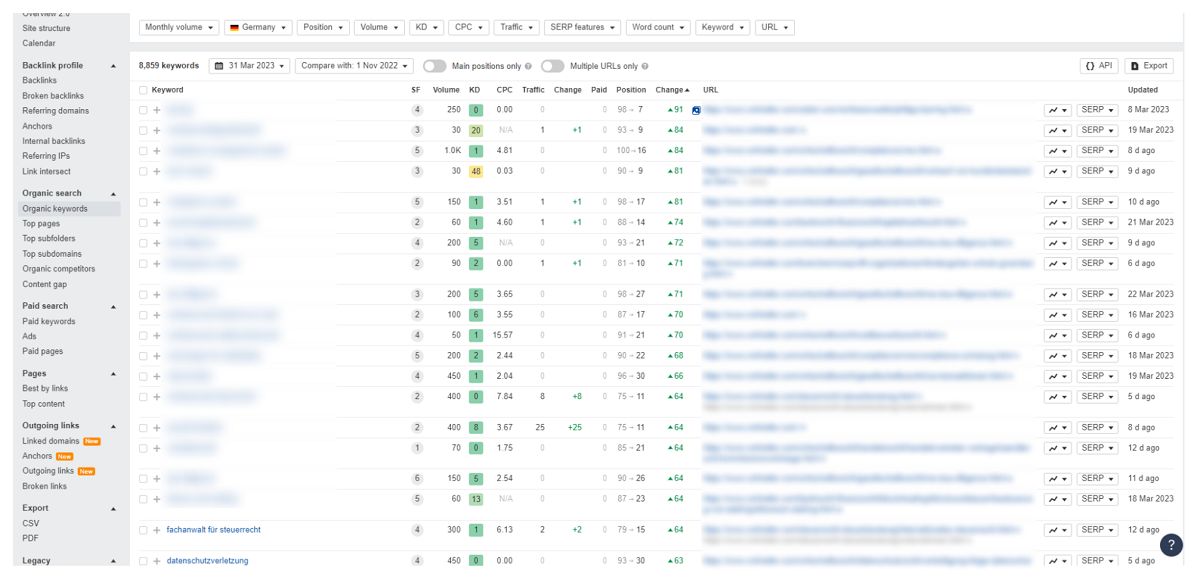1200x580 pixels.
Task: Click the Export button
Action: 1148,66
